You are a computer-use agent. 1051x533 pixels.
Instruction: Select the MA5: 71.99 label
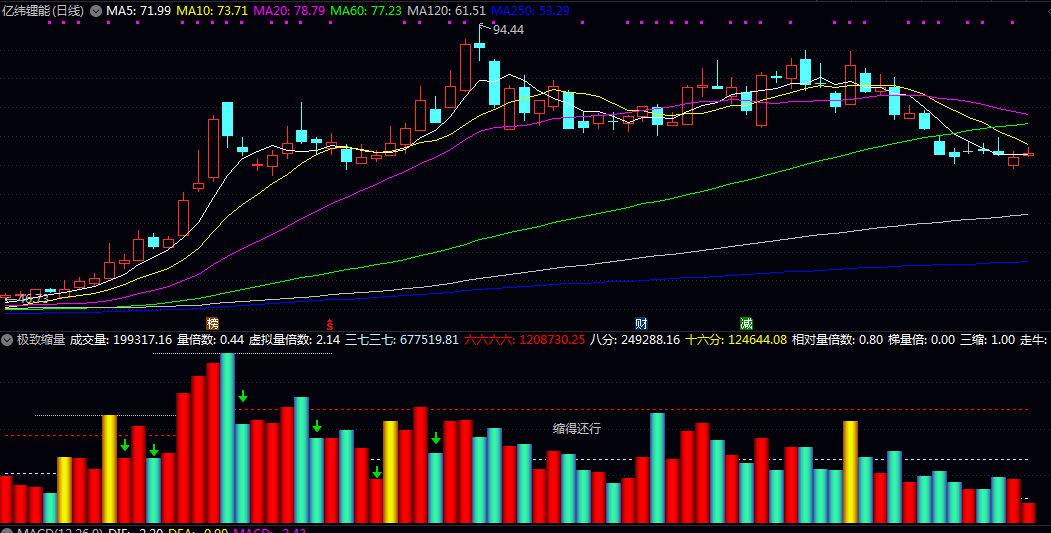point(138,11)
